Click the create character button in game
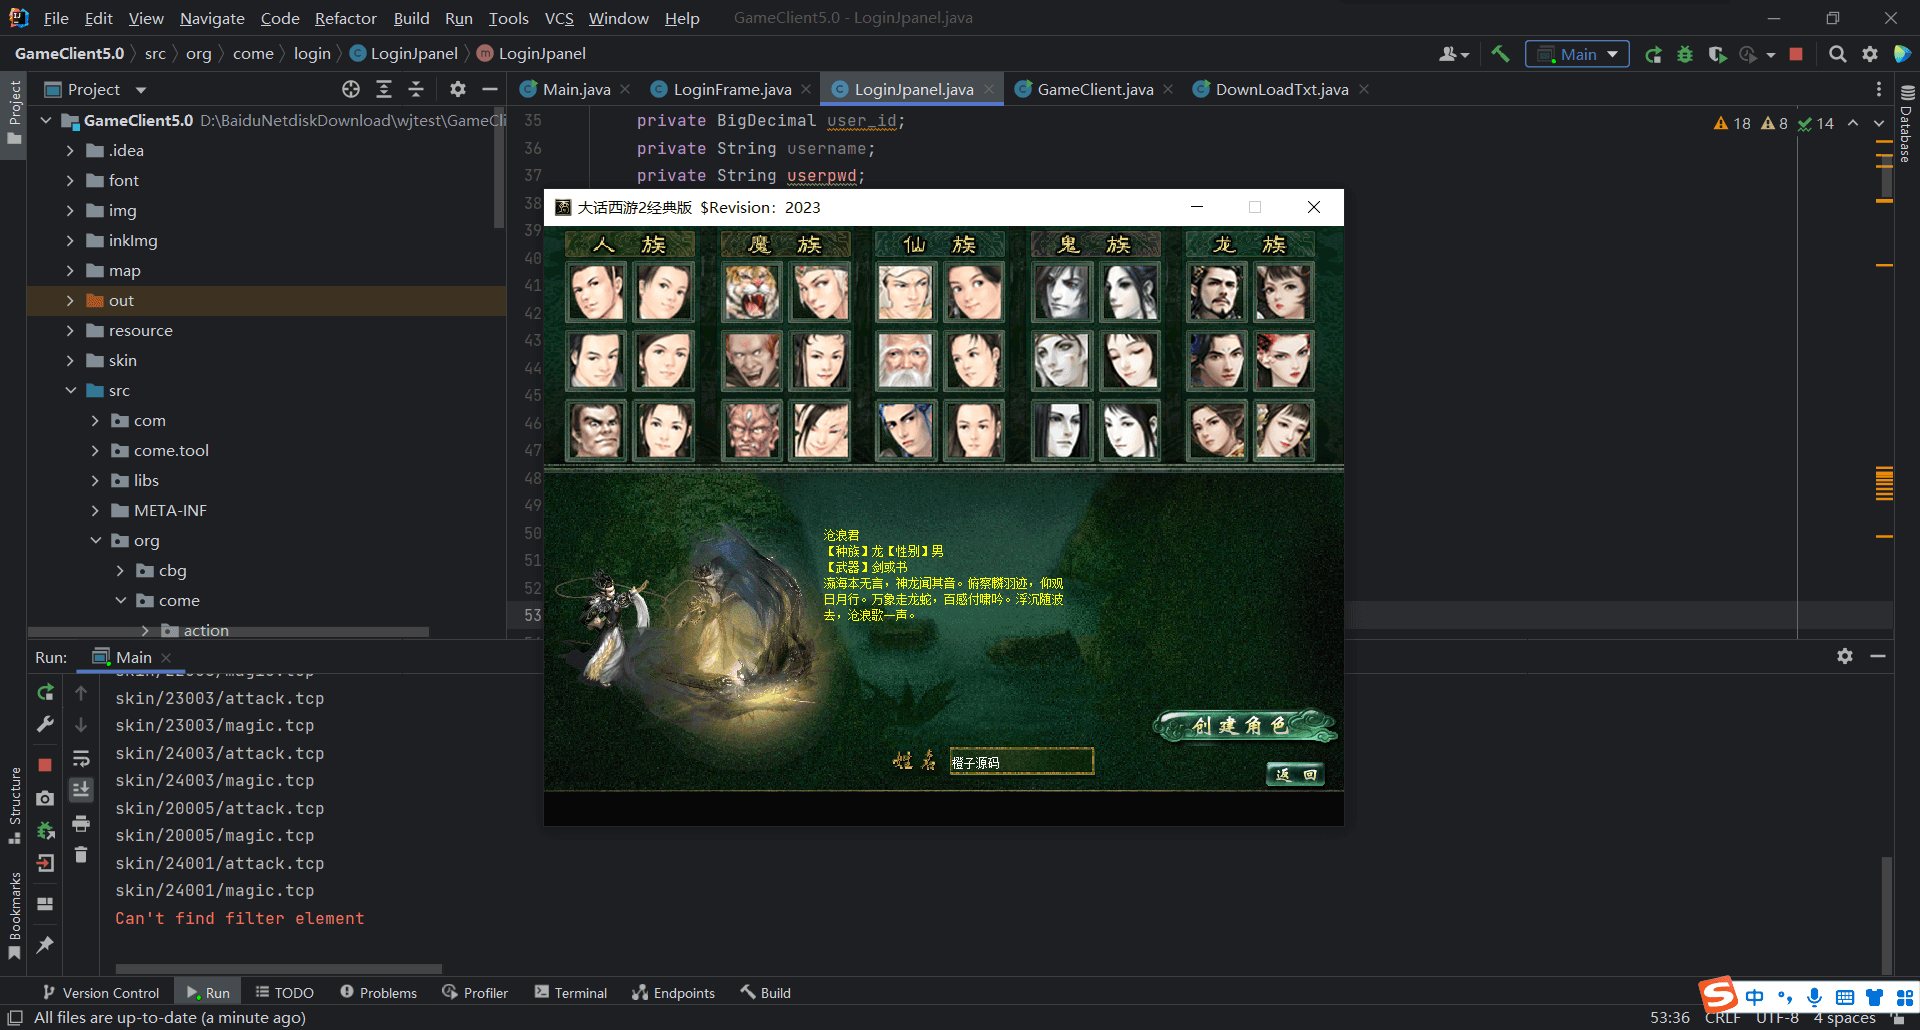The height and width of the screenshot is (1030, 1920). (1244, 725)
